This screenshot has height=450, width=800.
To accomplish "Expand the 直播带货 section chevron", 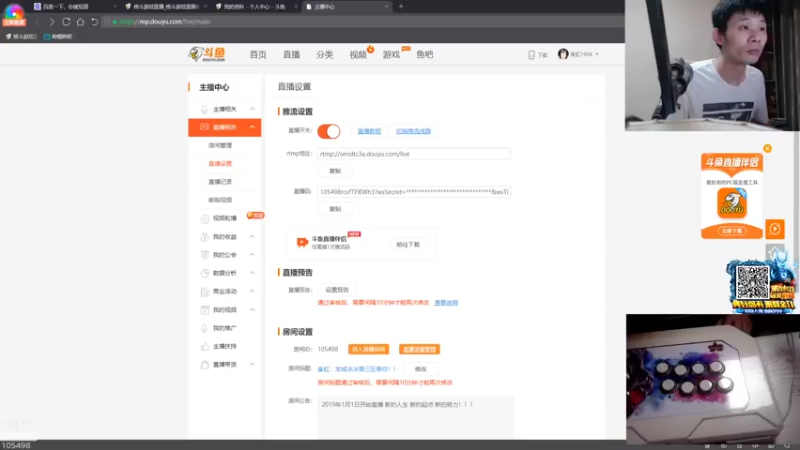I will click(252, 365).
